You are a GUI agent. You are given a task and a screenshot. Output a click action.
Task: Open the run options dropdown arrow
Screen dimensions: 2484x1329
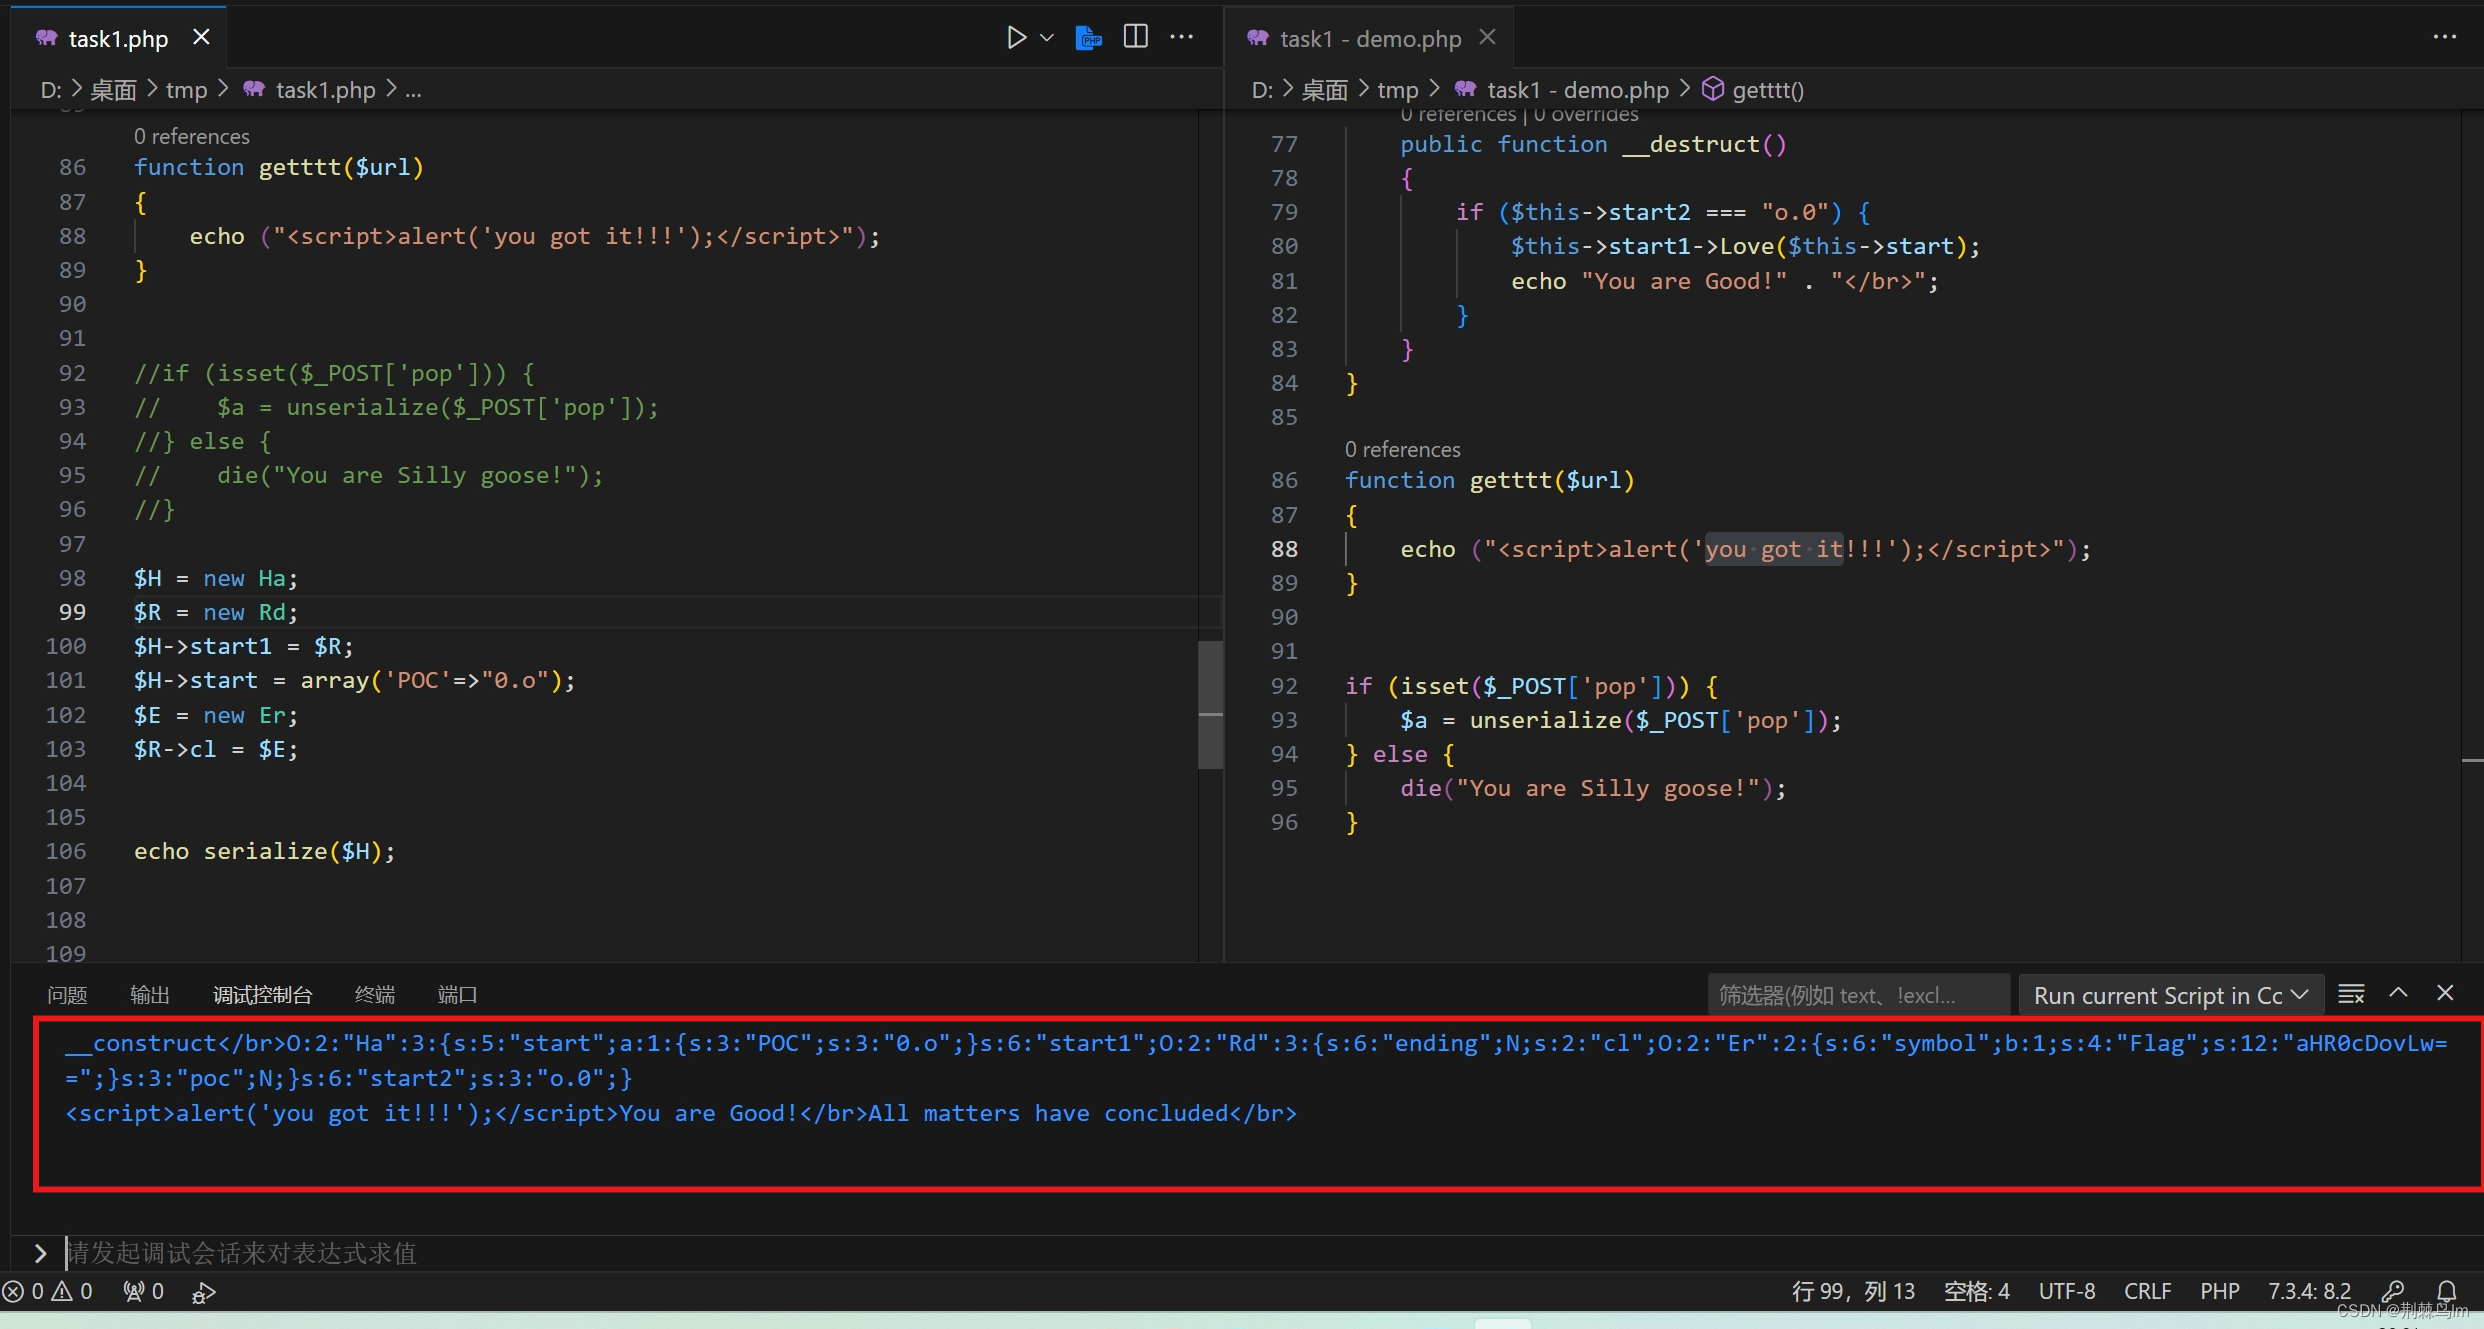(1047, 38)
